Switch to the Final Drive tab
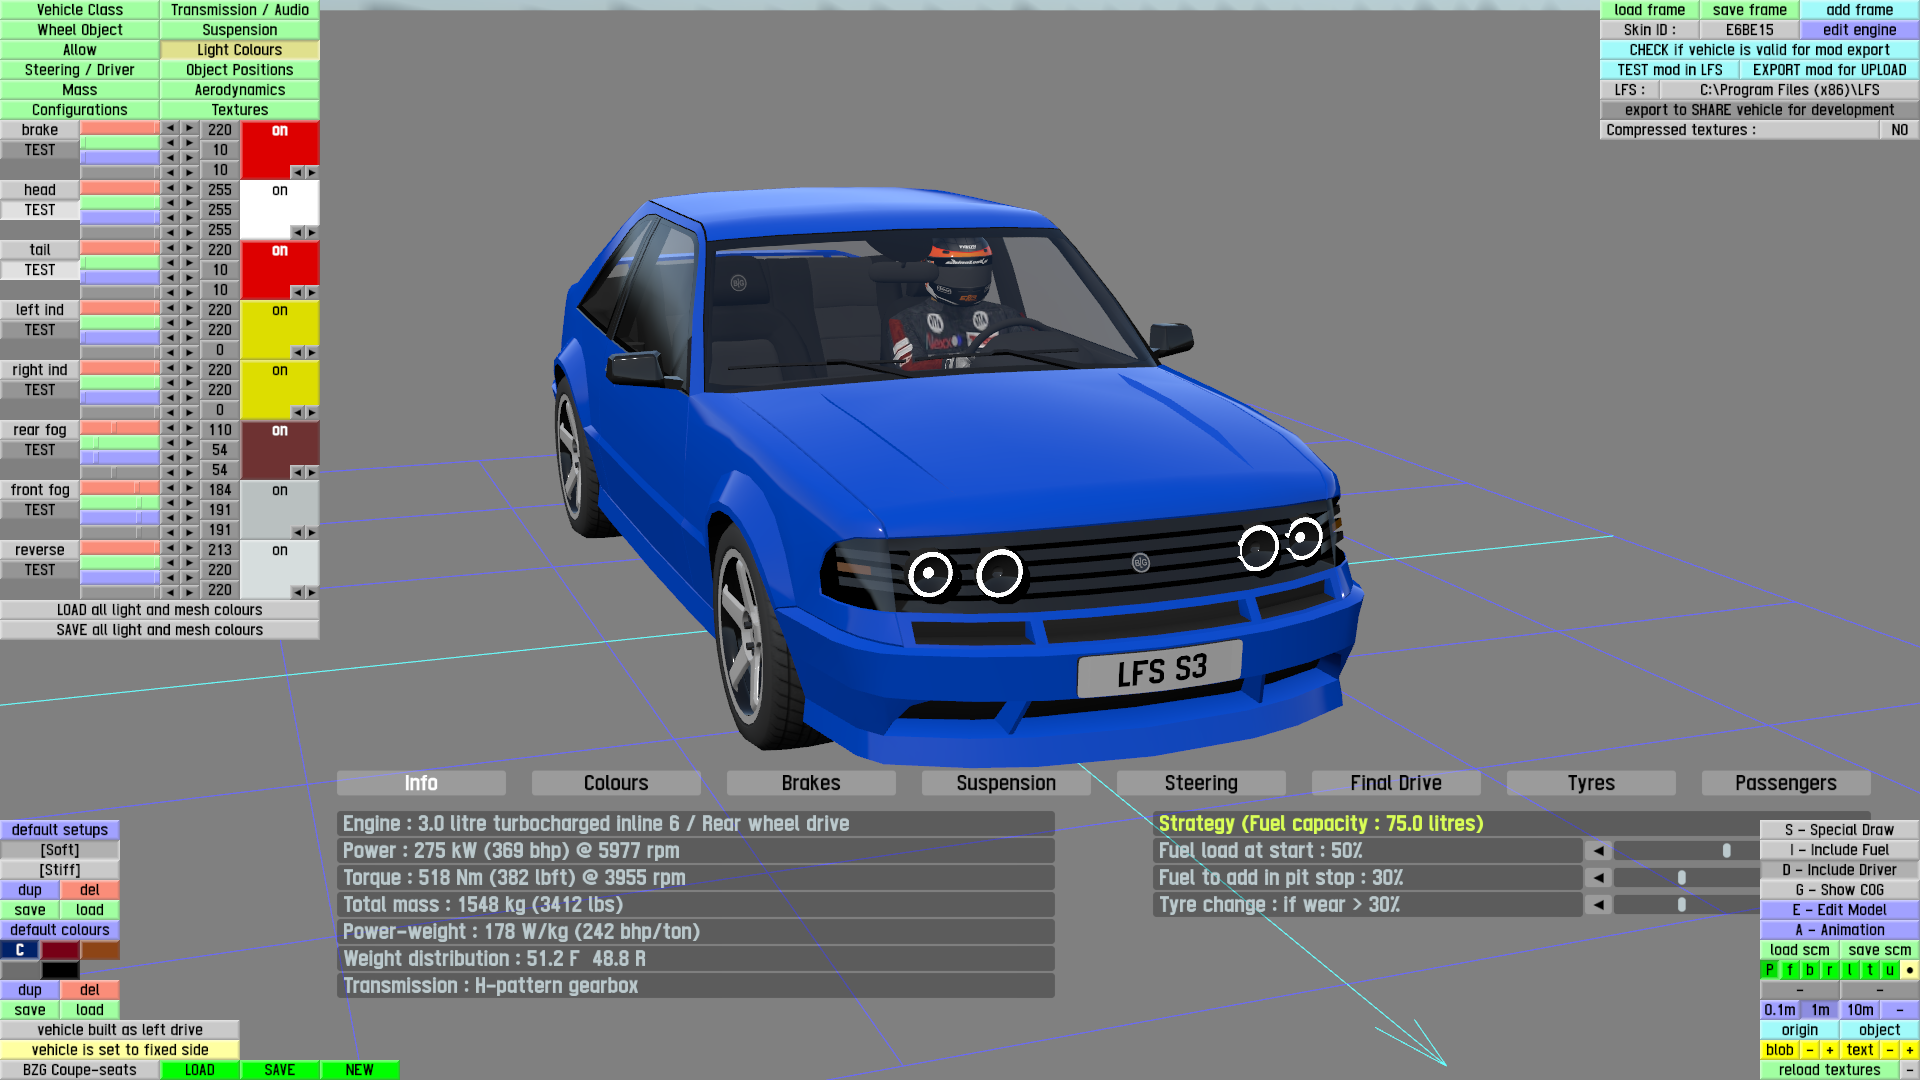The width and height of the screenshot is (1920, 1080). point(1395,783)
